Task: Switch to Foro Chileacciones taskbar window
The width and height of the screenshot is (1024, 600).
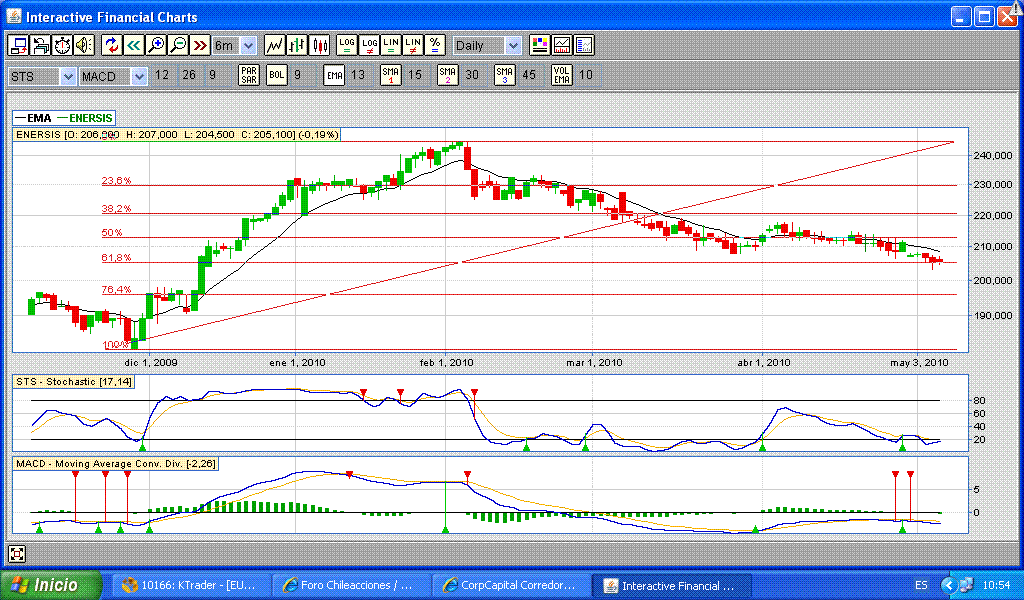Action: pos(350,585)
